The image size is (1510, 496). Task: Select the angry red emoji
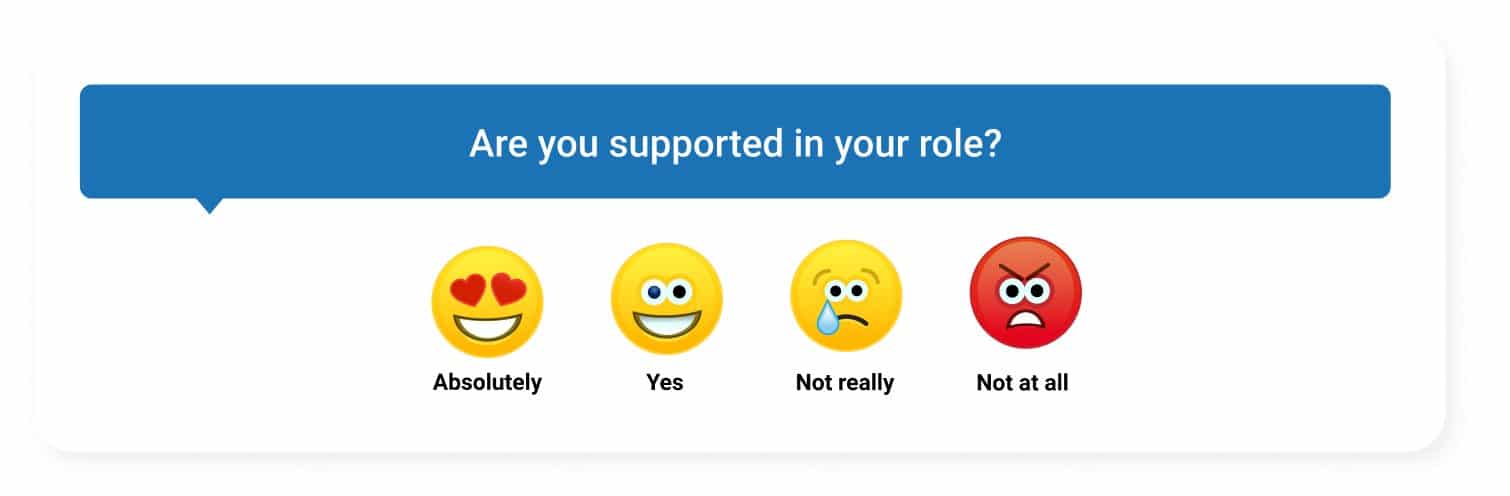tap(1026, 293)
